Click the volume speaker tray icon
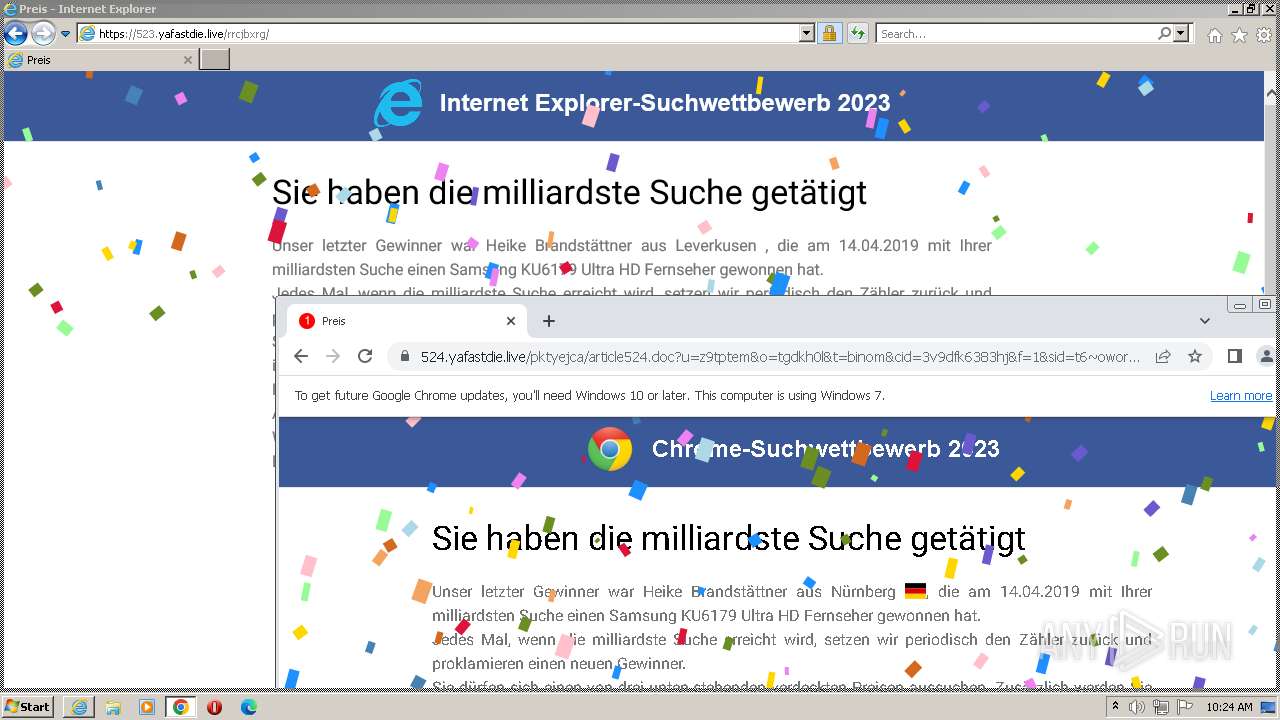Viewport: 1280px width, 720px height. (1137, 707)
